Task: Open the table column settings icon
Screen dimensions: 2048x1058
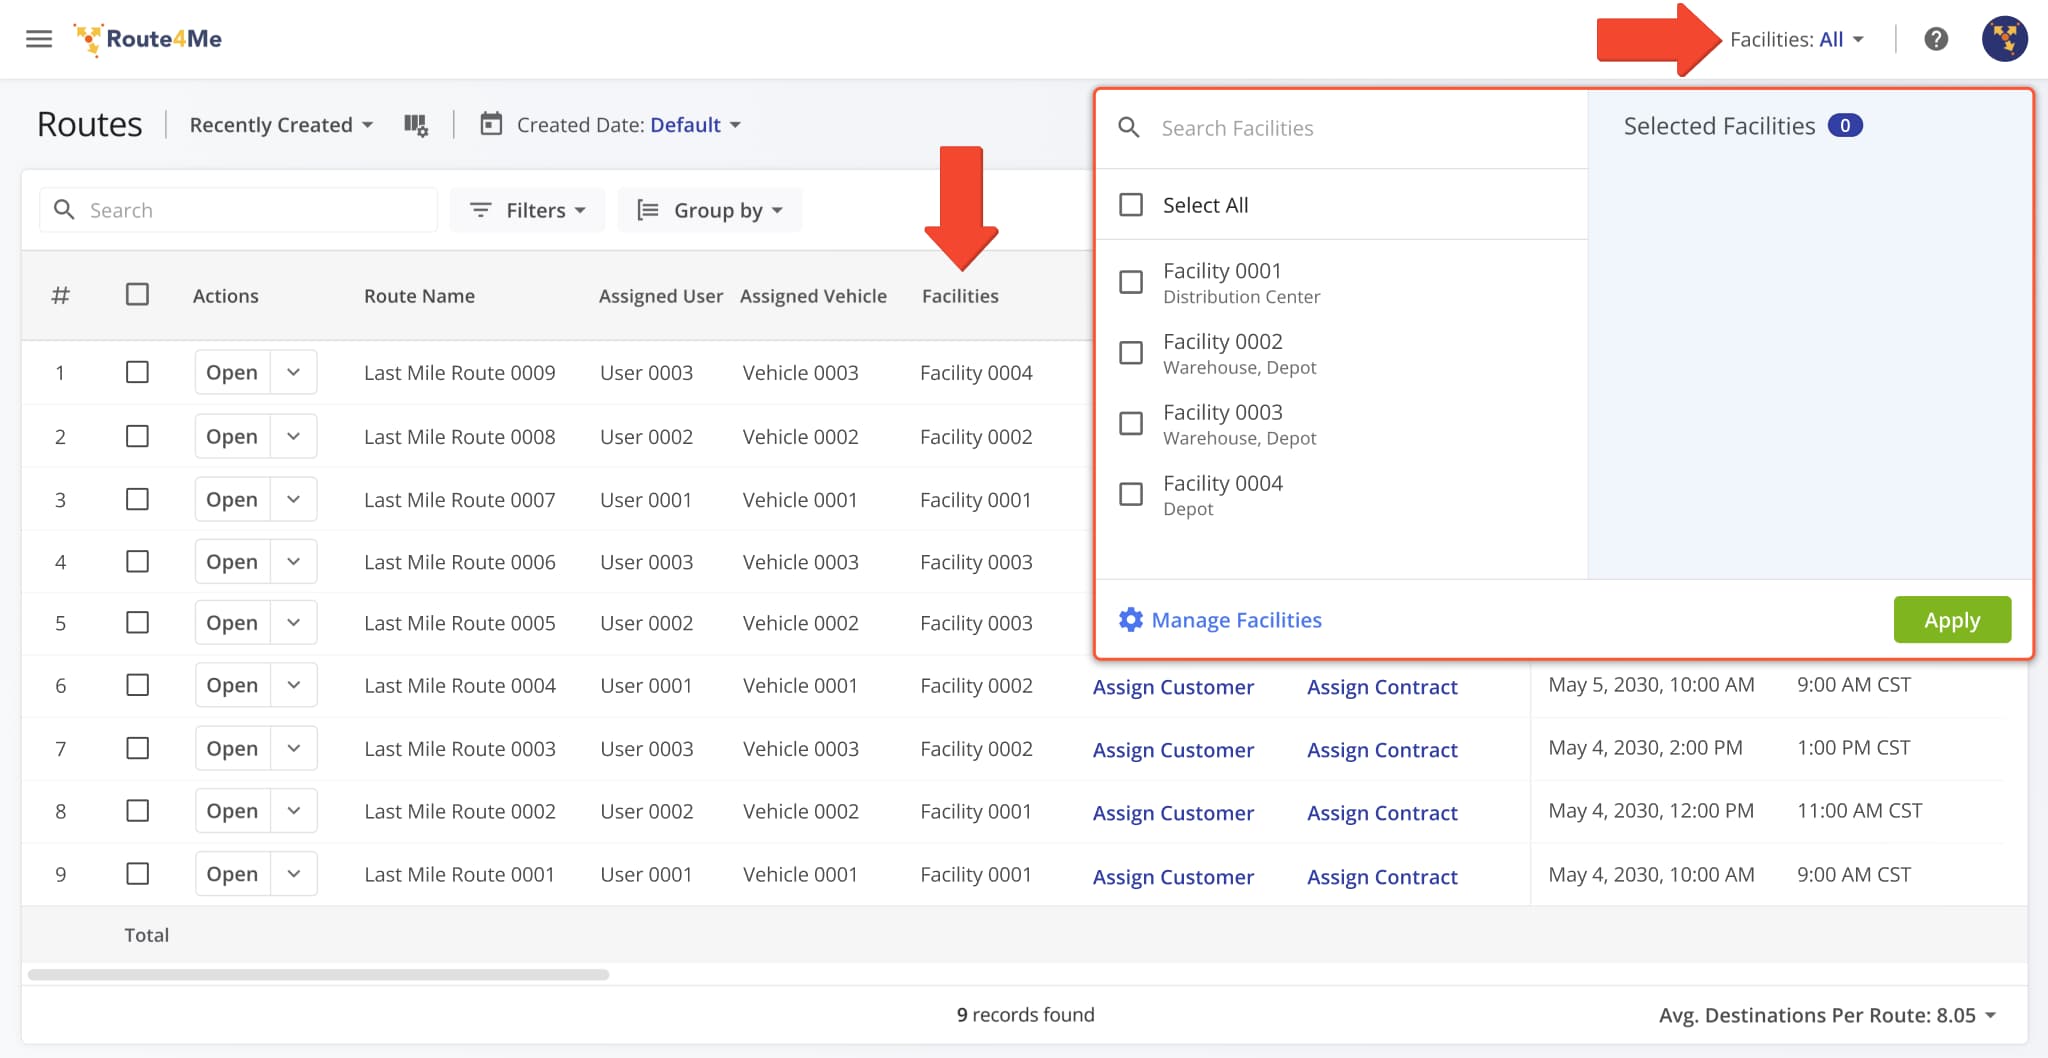Action: pos(417,124)
